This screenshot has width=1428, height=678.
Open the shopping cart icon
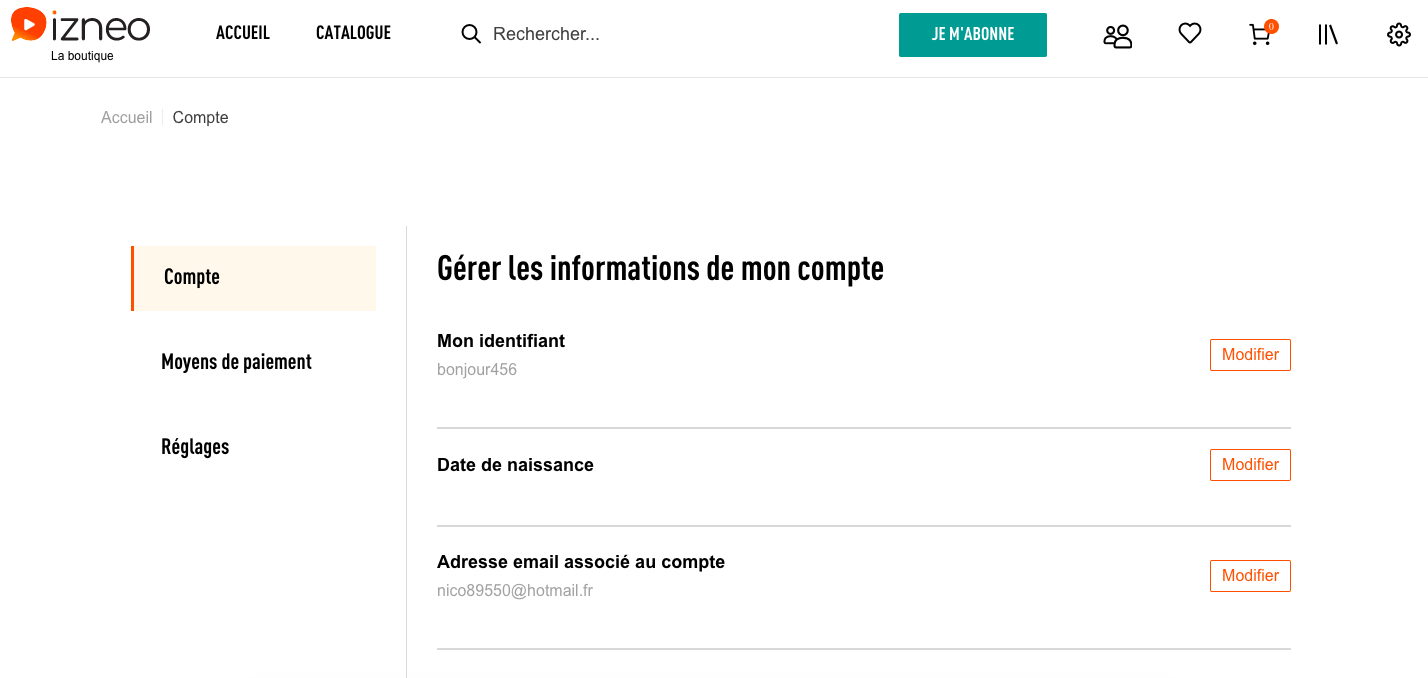(x=1260, y=35)
